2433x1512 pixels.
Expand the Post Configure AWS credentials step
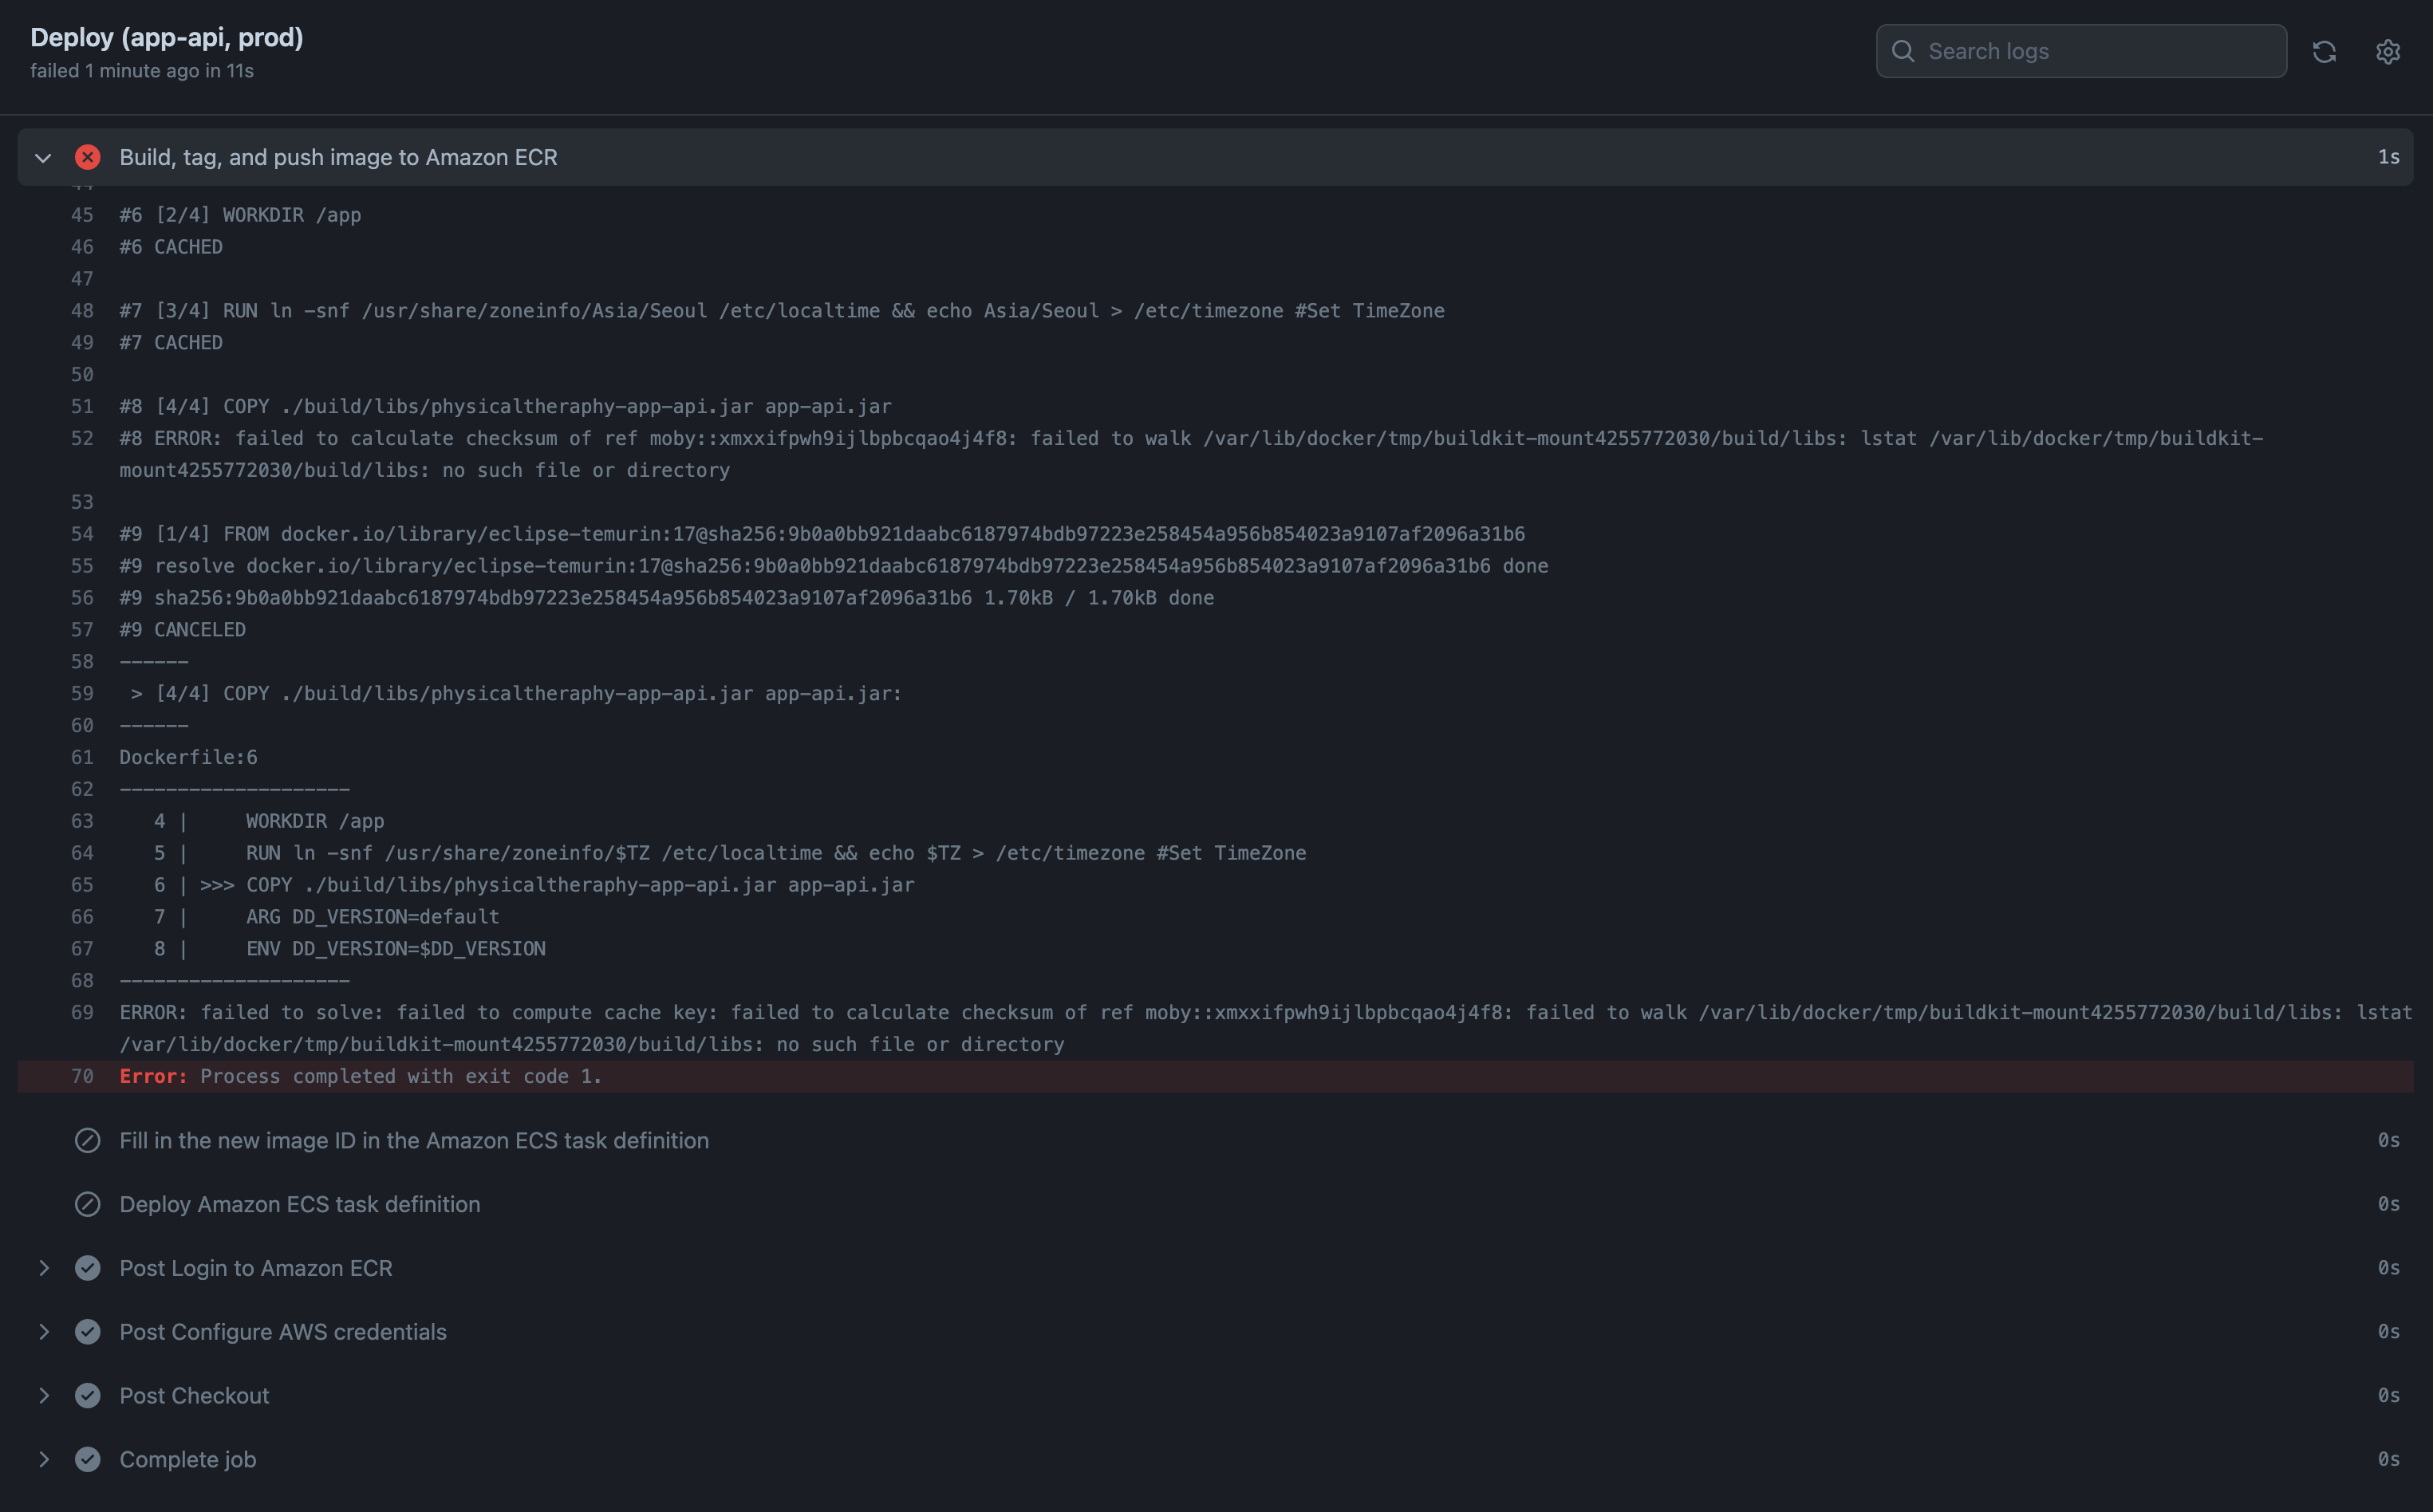tap(44, 1332)
